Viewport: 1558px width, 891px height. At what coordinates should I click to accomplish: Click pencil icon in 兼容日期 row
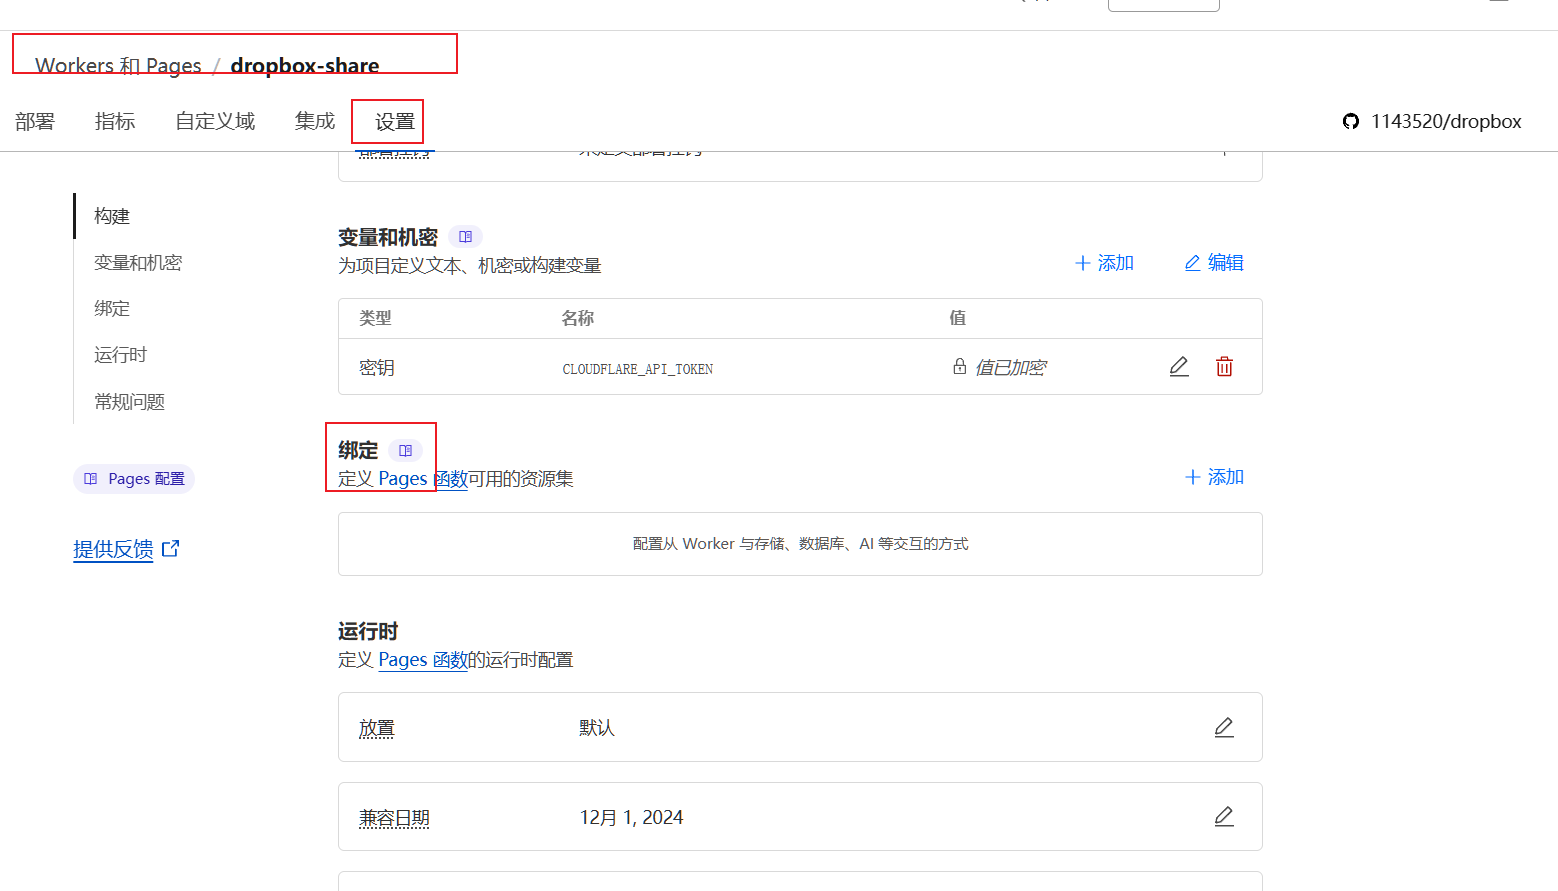(x=1223, y=817)
